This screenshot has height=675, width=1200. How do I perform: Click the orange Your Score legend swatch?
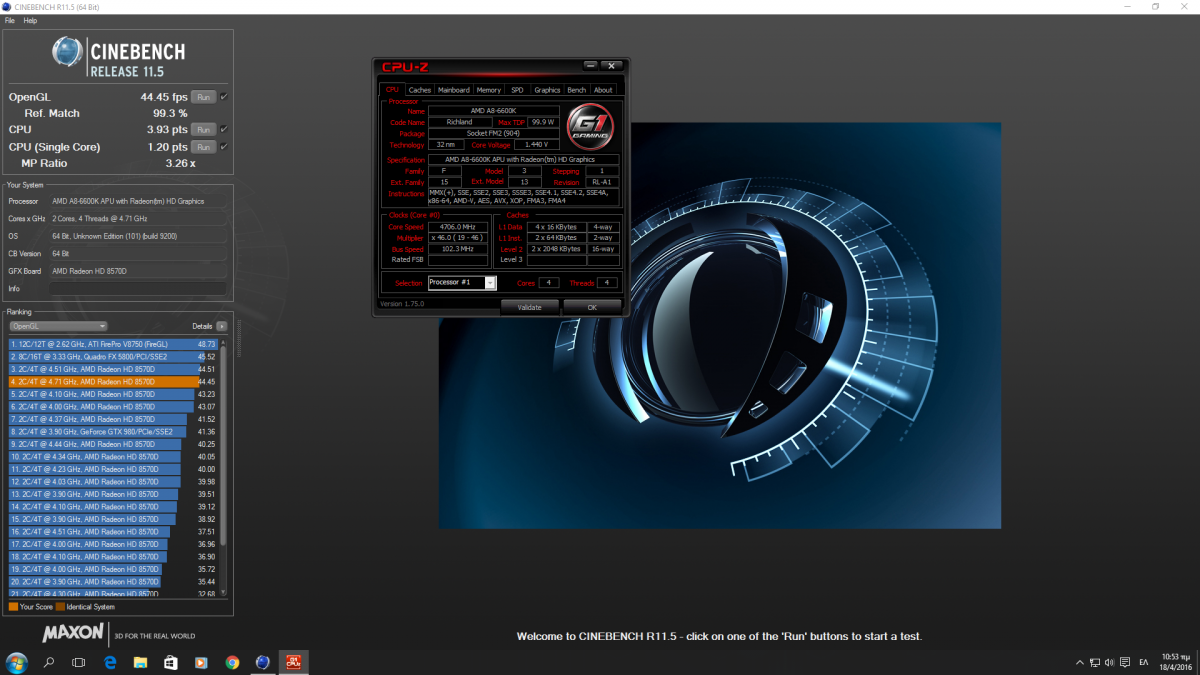[x=13, y=606]
